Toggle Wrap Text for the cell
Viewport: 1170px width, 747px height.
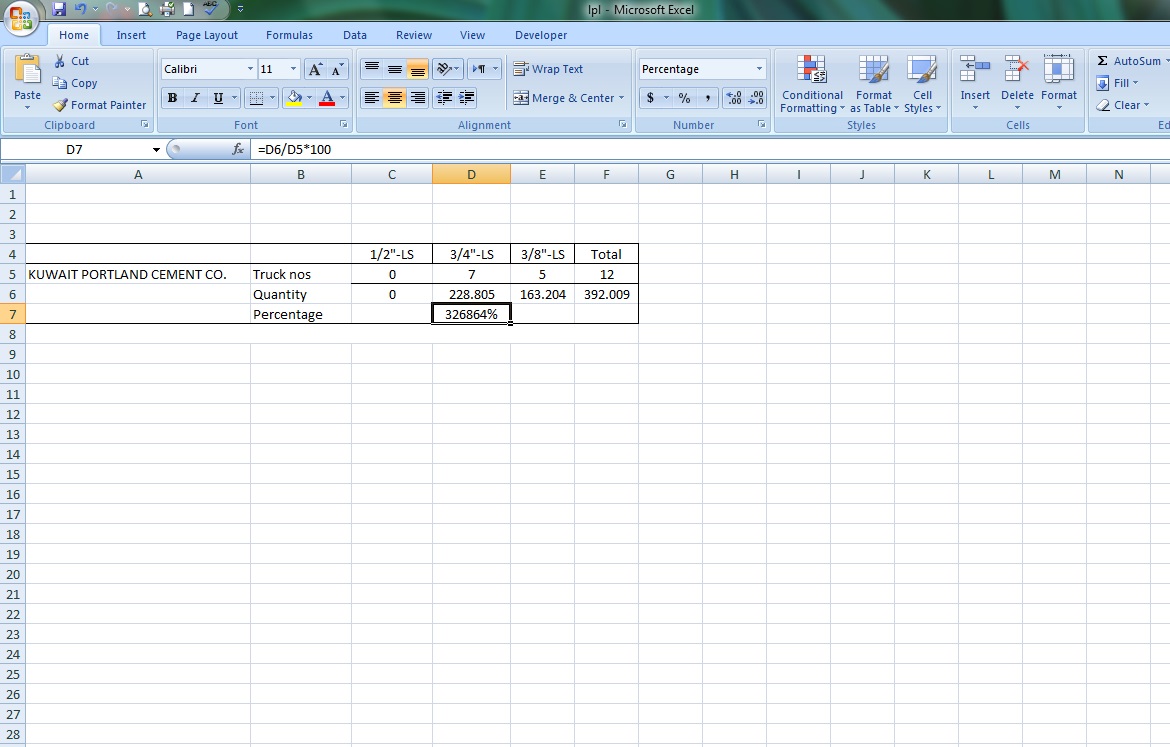[x=548, y=69]
